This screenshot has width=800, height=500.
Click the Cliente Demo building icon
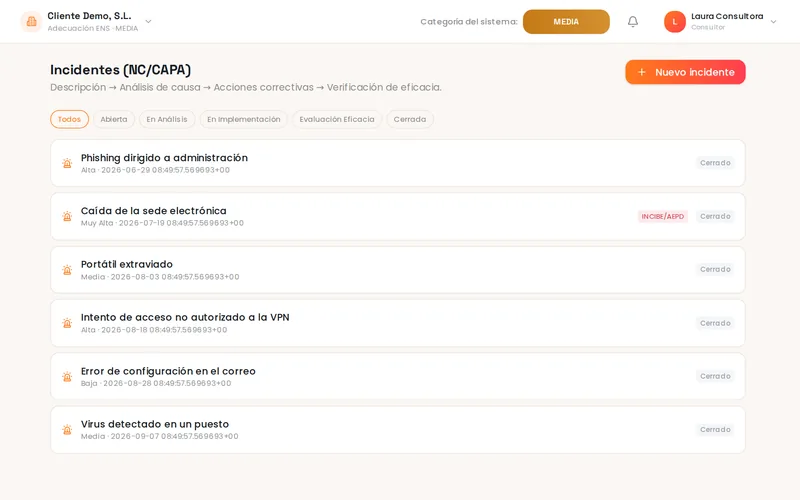click(31, 21)
